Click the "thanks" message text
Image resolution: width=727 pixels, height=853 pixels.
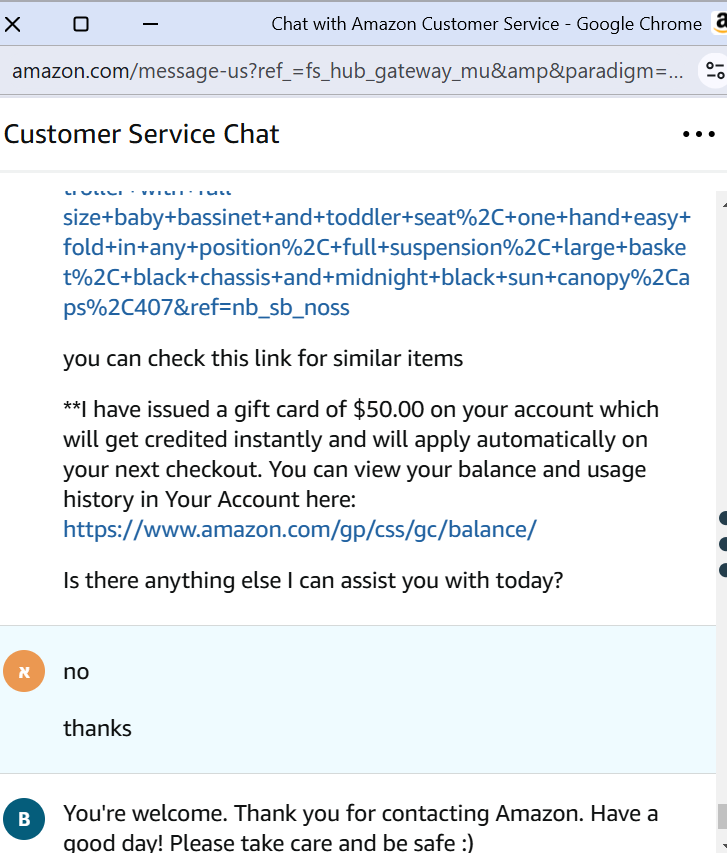[x=97, y=728]
